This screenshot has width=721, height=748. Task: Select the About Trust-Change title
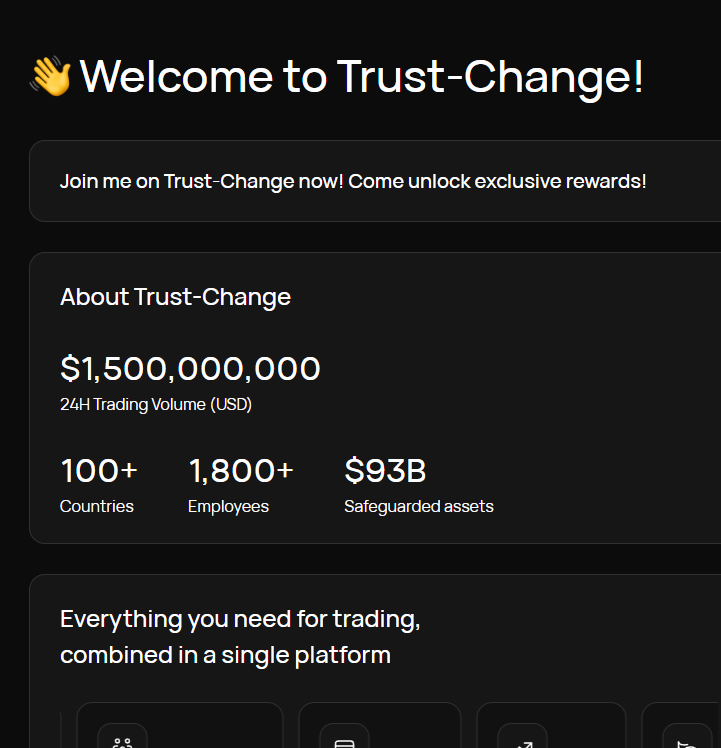point(175,297)
